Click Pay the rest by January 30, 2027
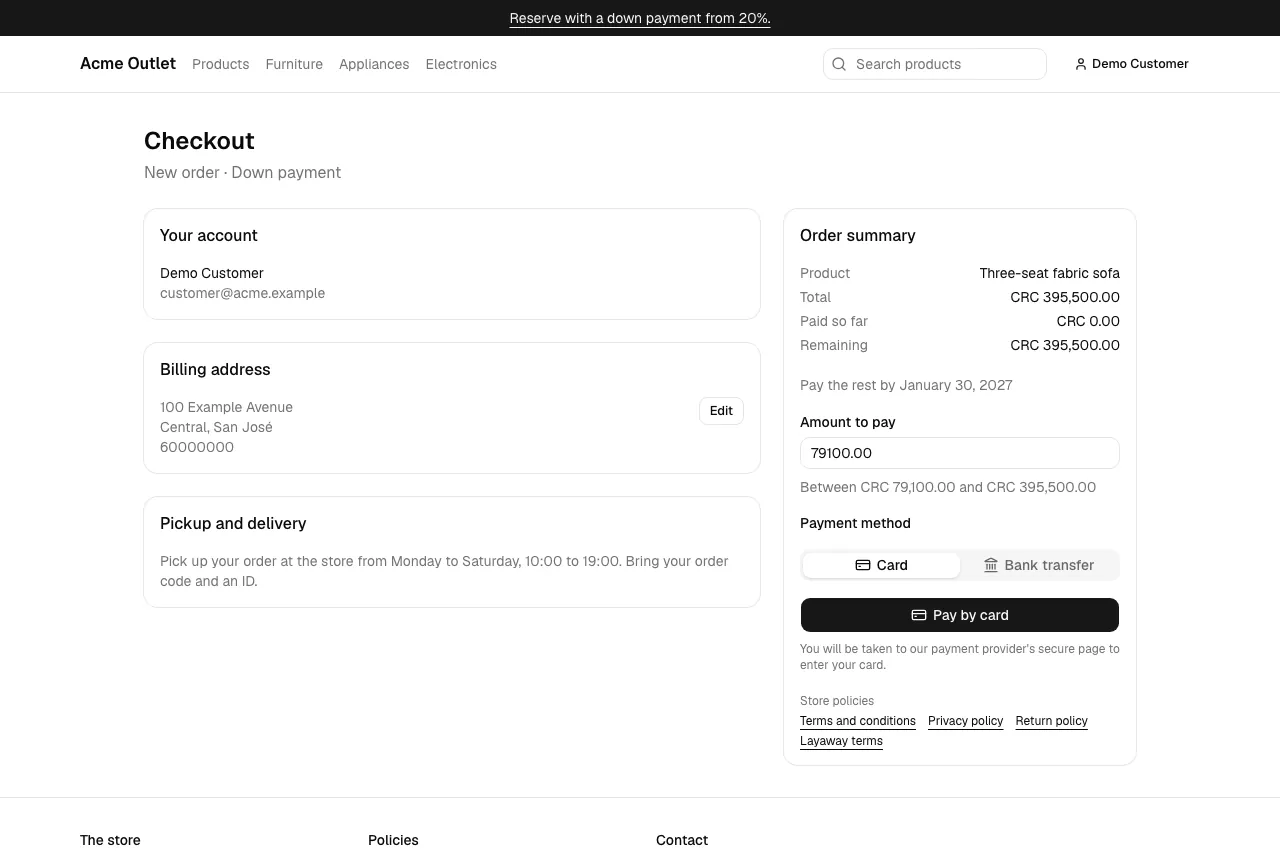Viewport: 1280px width, 860px height. [x=906, y=385]
